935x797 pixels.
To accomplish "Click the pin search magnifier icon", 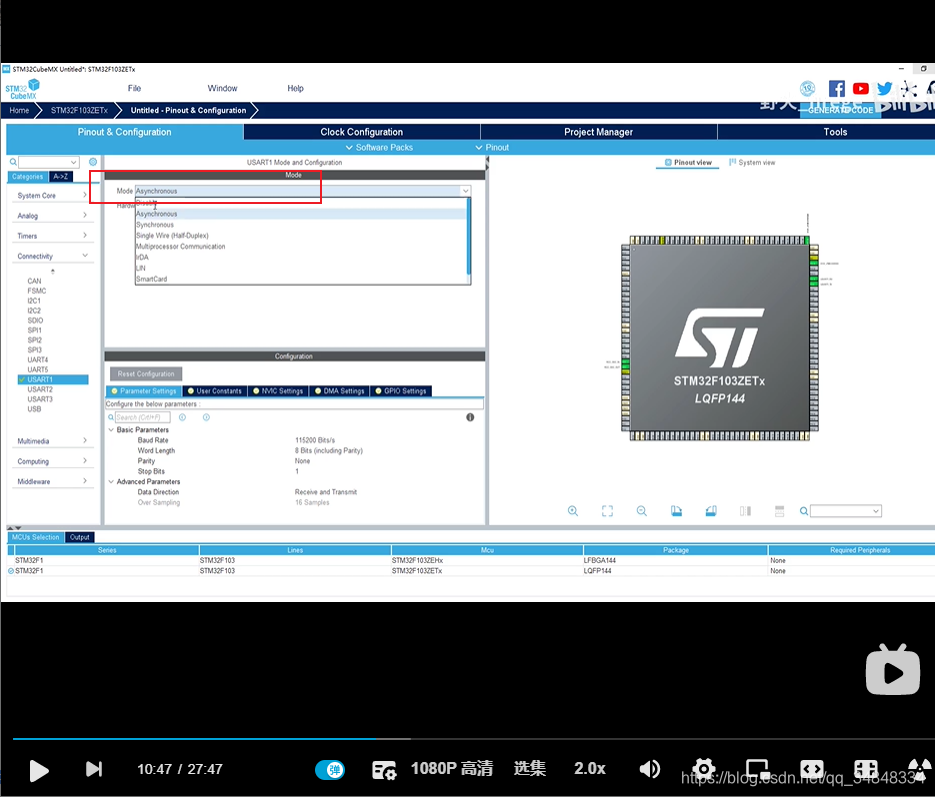I will (x=804, y=511).
